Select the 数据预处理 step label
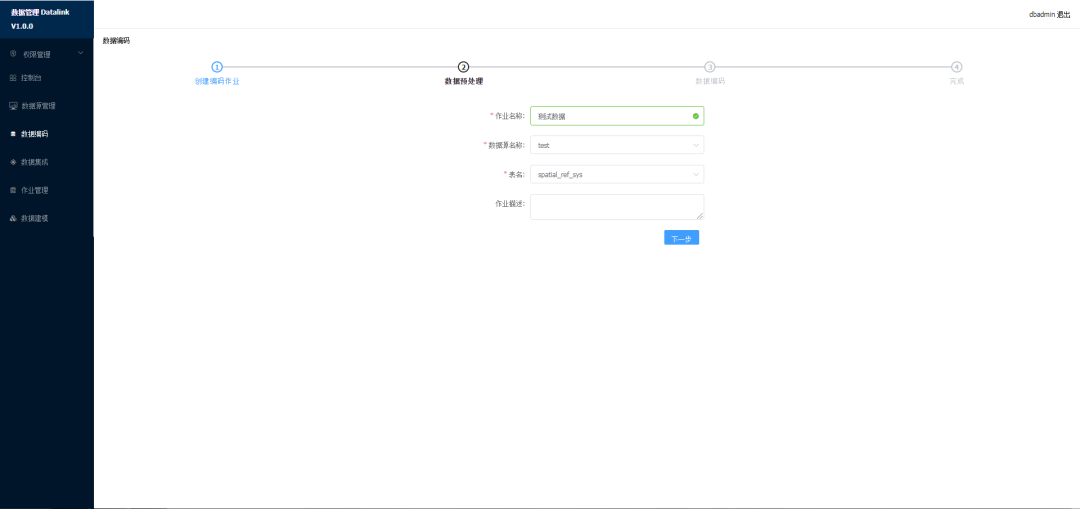 pyautogui.click(x=464, y=81)
